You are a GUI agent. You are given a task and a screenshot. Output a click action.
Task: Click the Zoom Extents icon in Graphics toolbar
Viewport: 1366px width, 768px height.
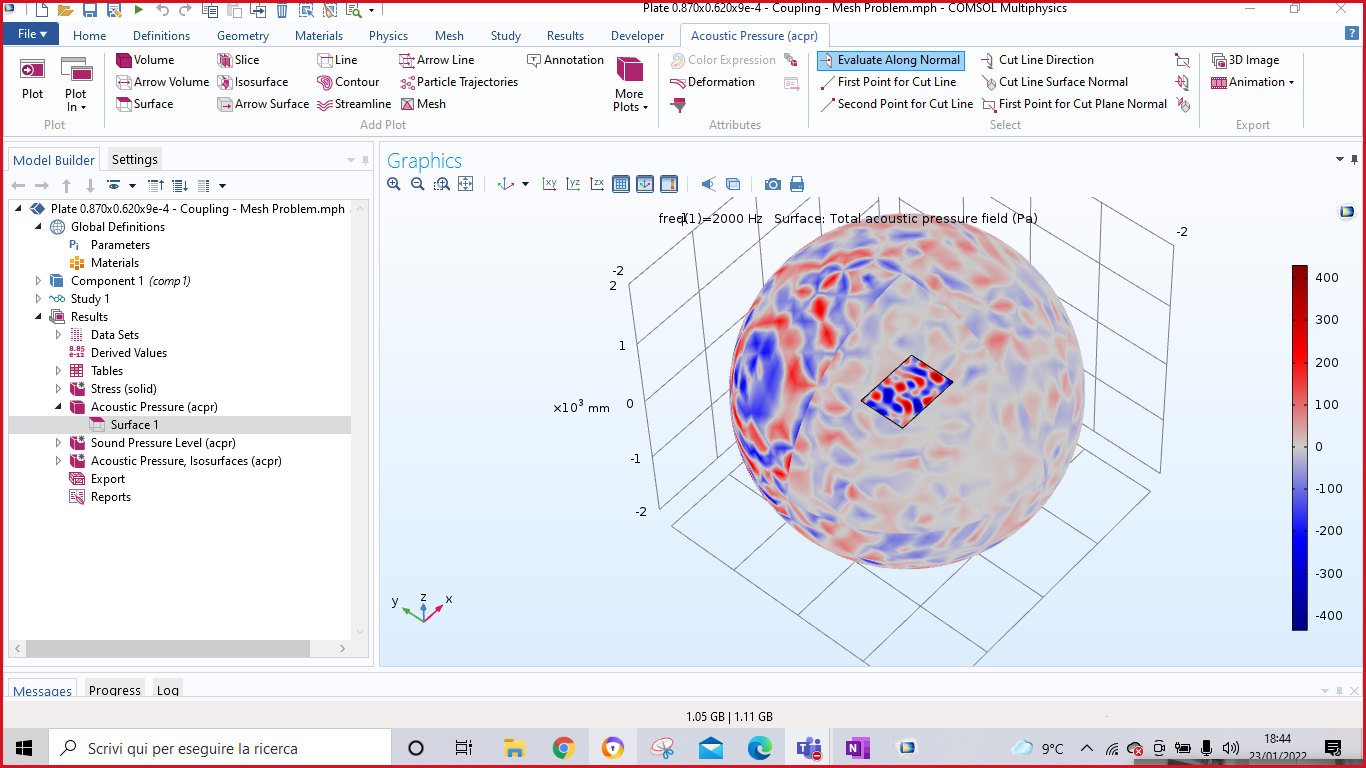466,184
